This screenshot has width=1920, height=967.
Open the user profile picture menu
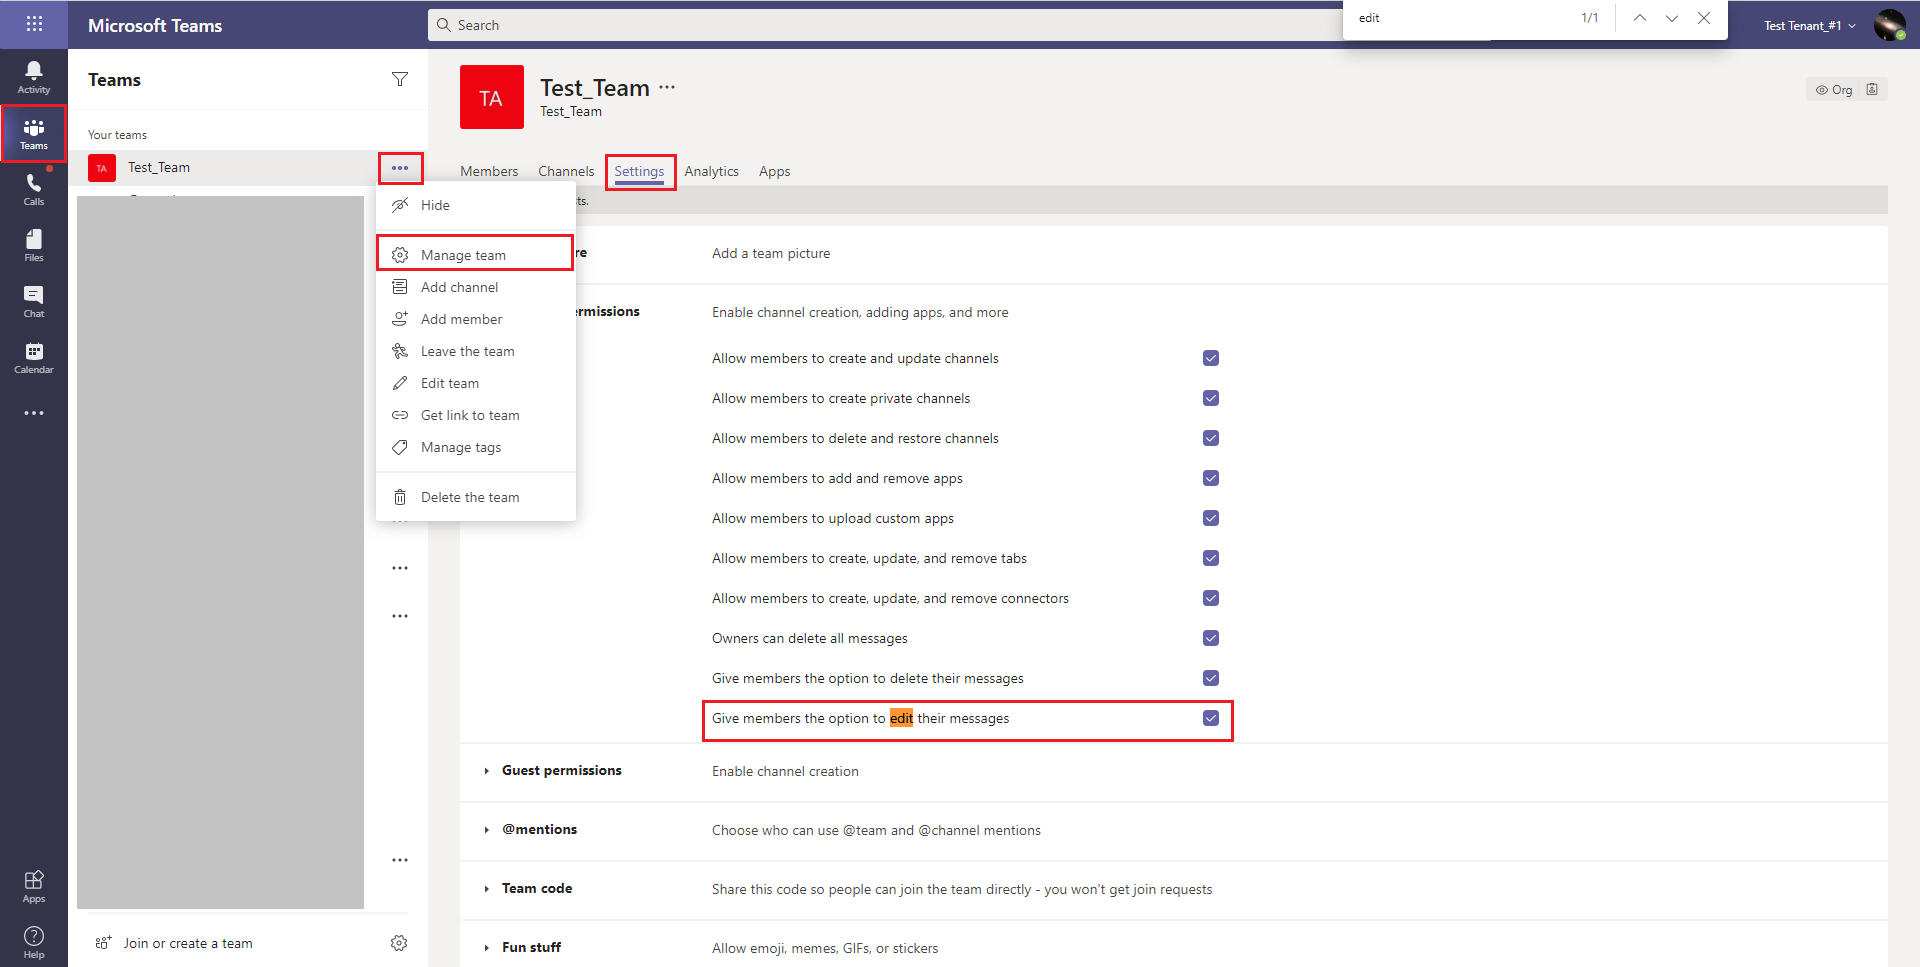pos(1889,25)
